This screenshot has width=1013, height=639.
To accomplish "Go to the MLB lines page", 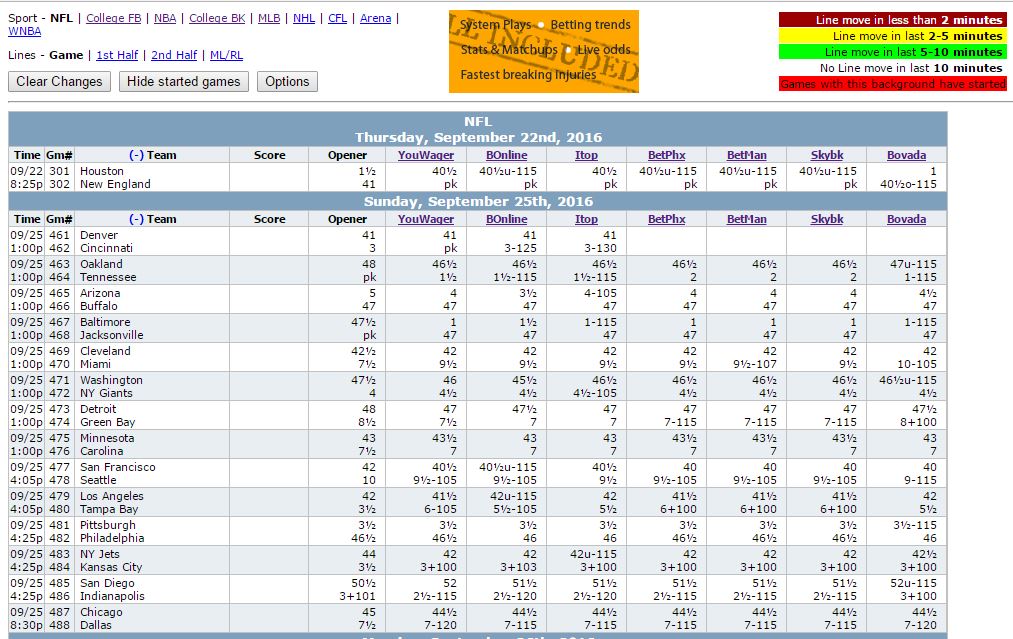I will (268, 18).
